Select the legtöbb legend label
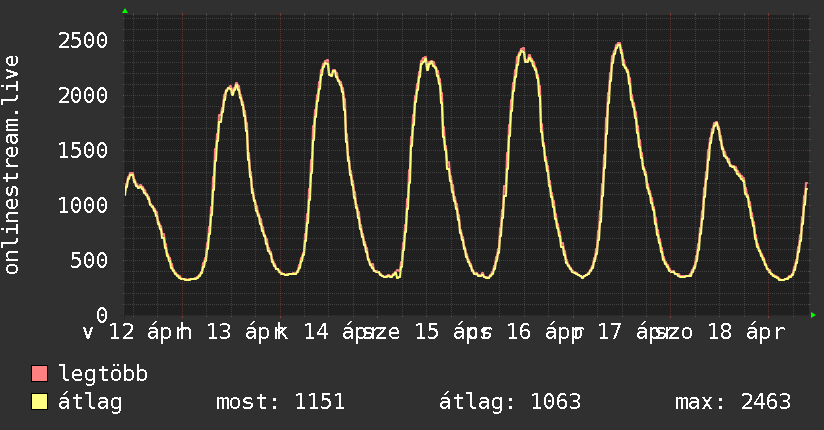 pyautogui.click(x=104, y=375)
